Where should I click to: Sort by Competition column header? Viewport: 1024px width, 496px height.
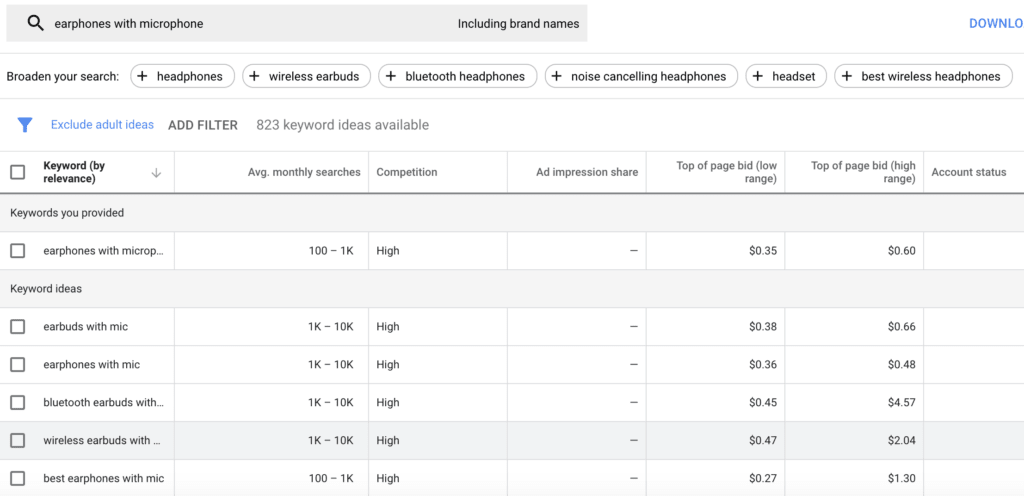407,172
